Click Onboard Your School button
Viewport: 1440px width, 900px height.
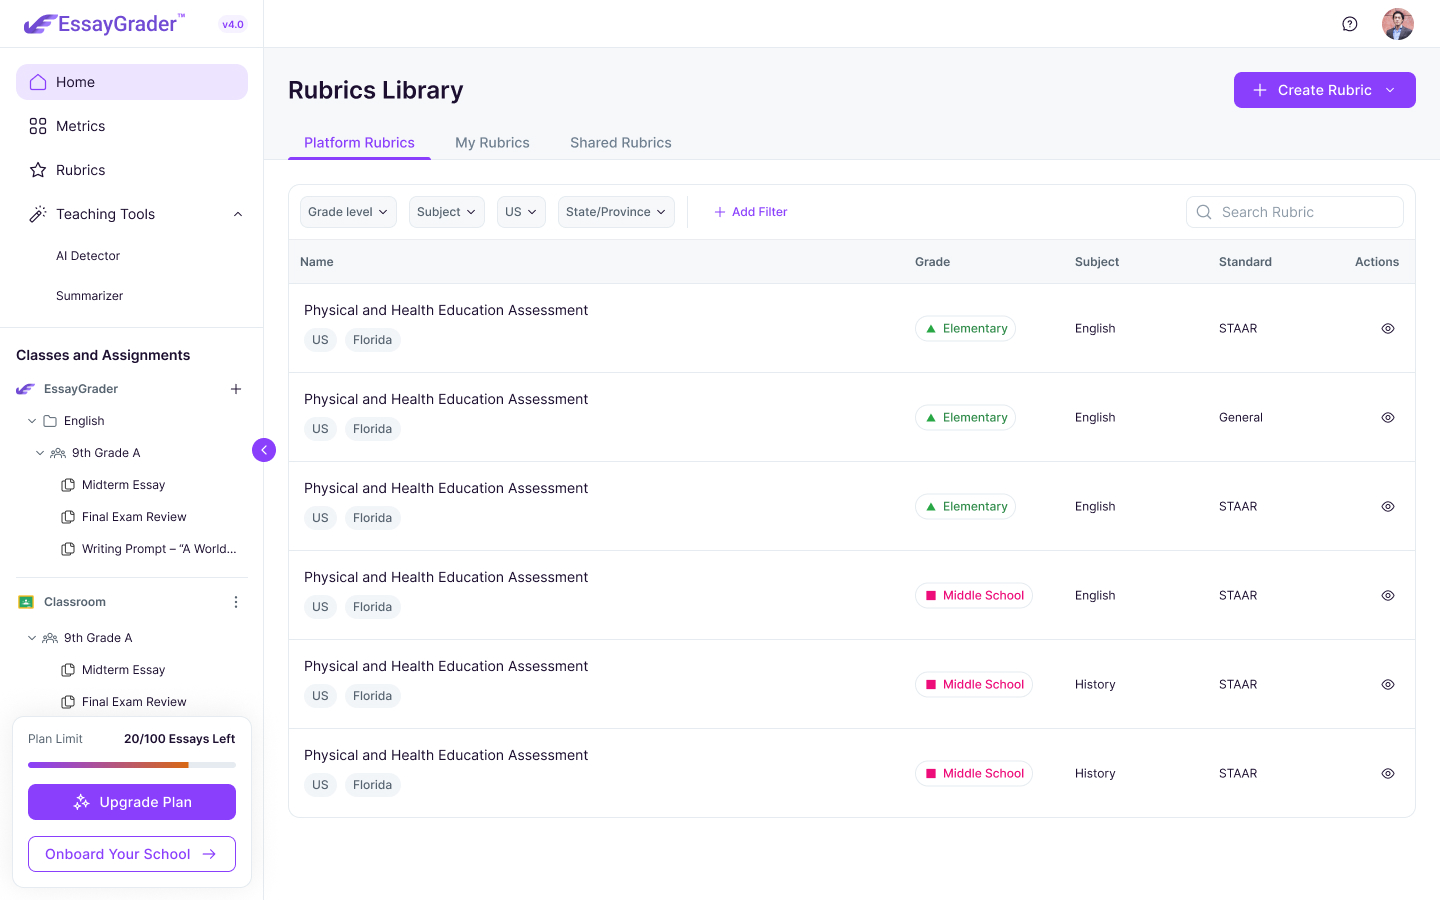pos(132,854)
